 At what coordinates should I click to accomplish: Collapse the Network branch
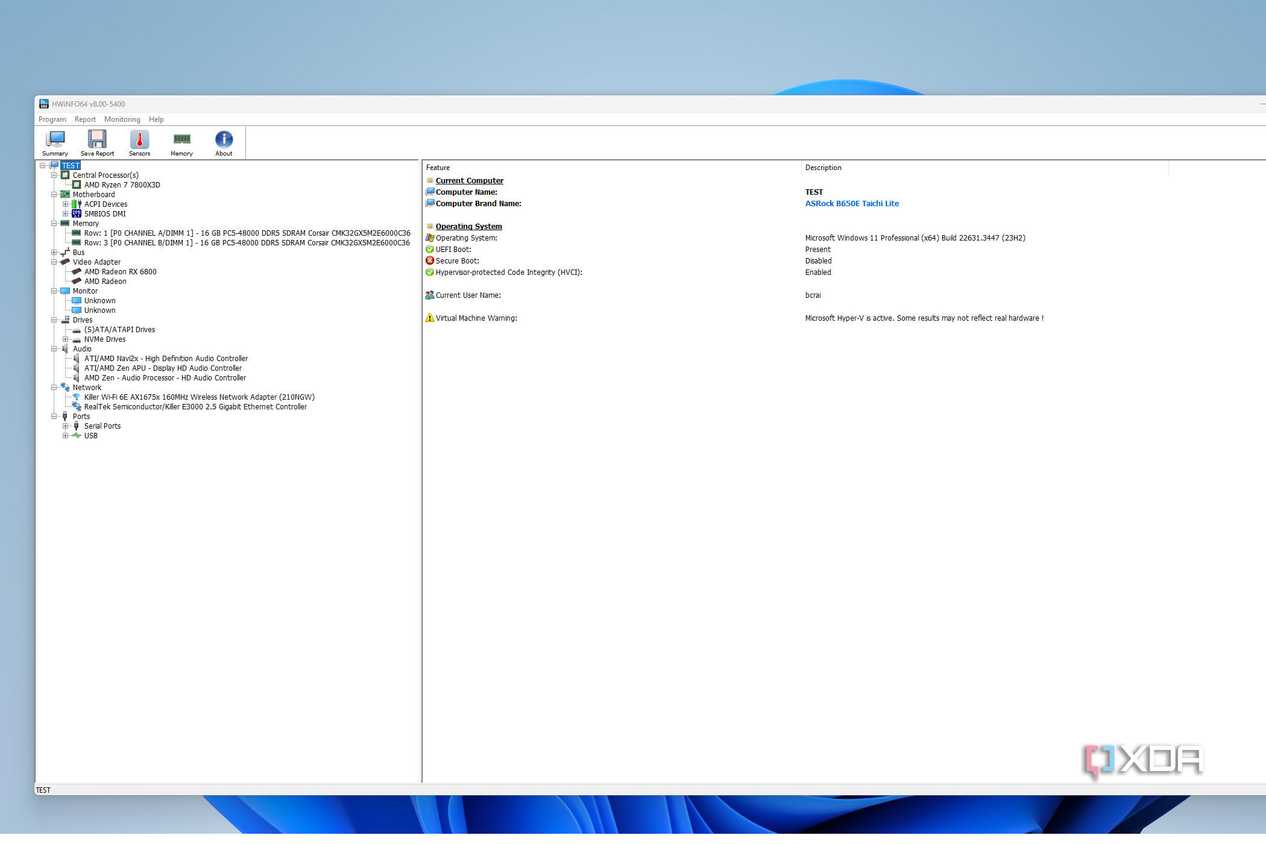tap(54, 387)
